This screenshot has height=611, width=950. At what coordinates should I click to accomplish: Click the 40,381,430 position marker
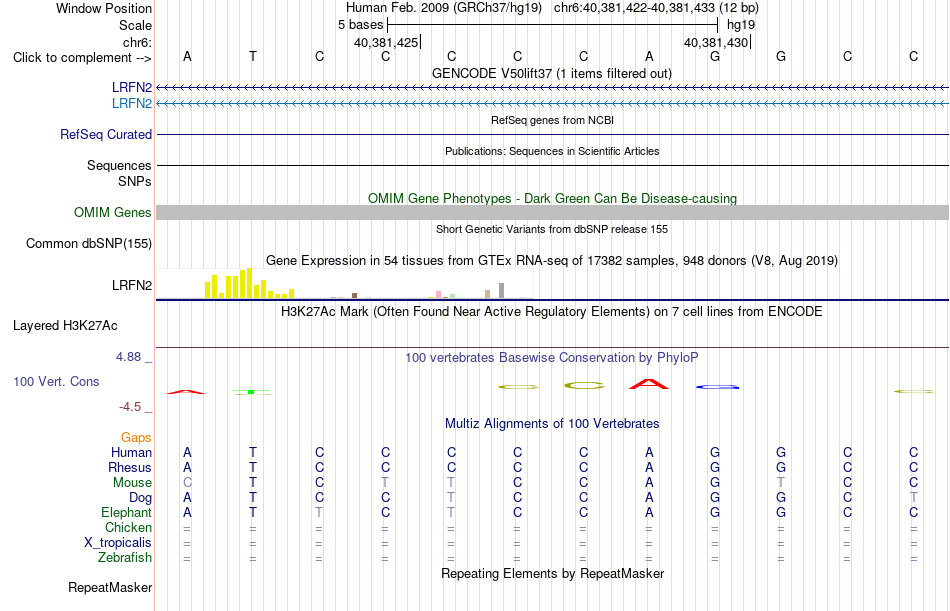[x=716, y=42]
